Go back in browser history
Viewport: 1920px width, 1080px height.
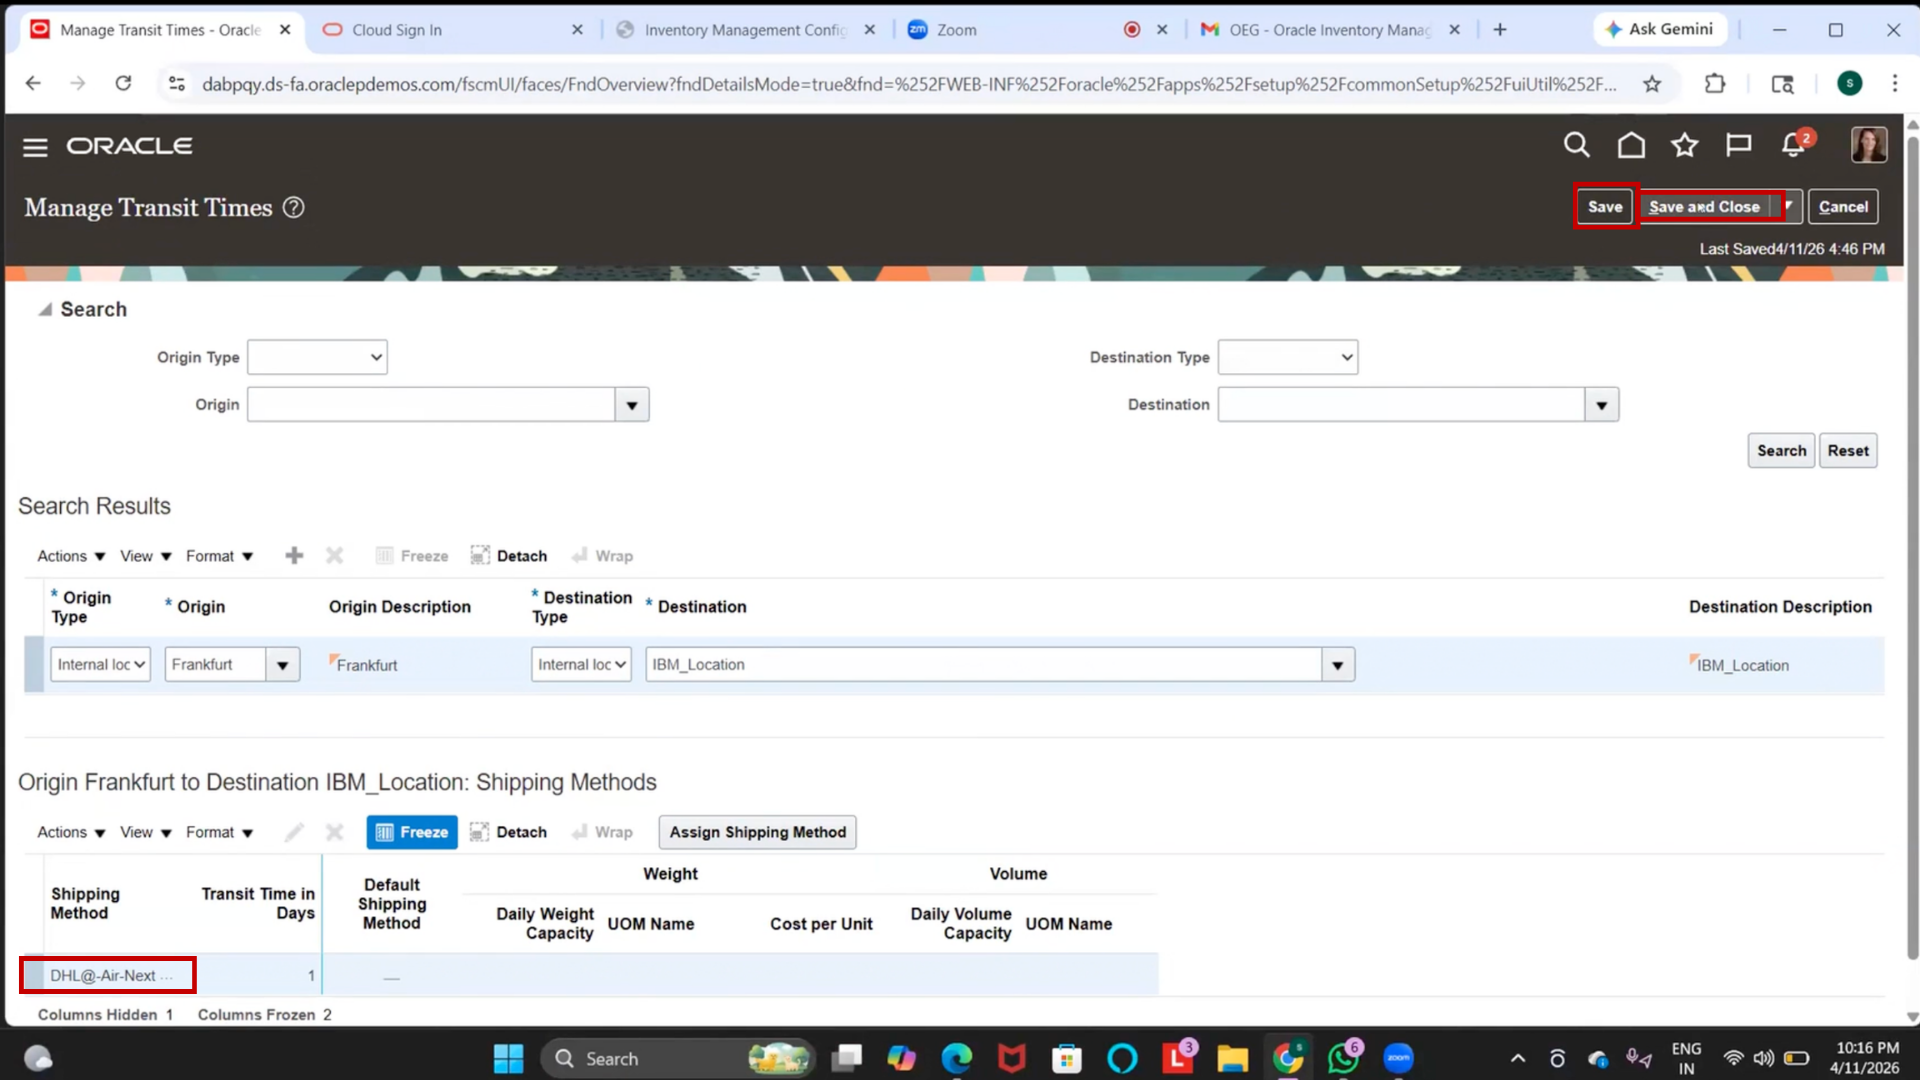coord(33,84)
